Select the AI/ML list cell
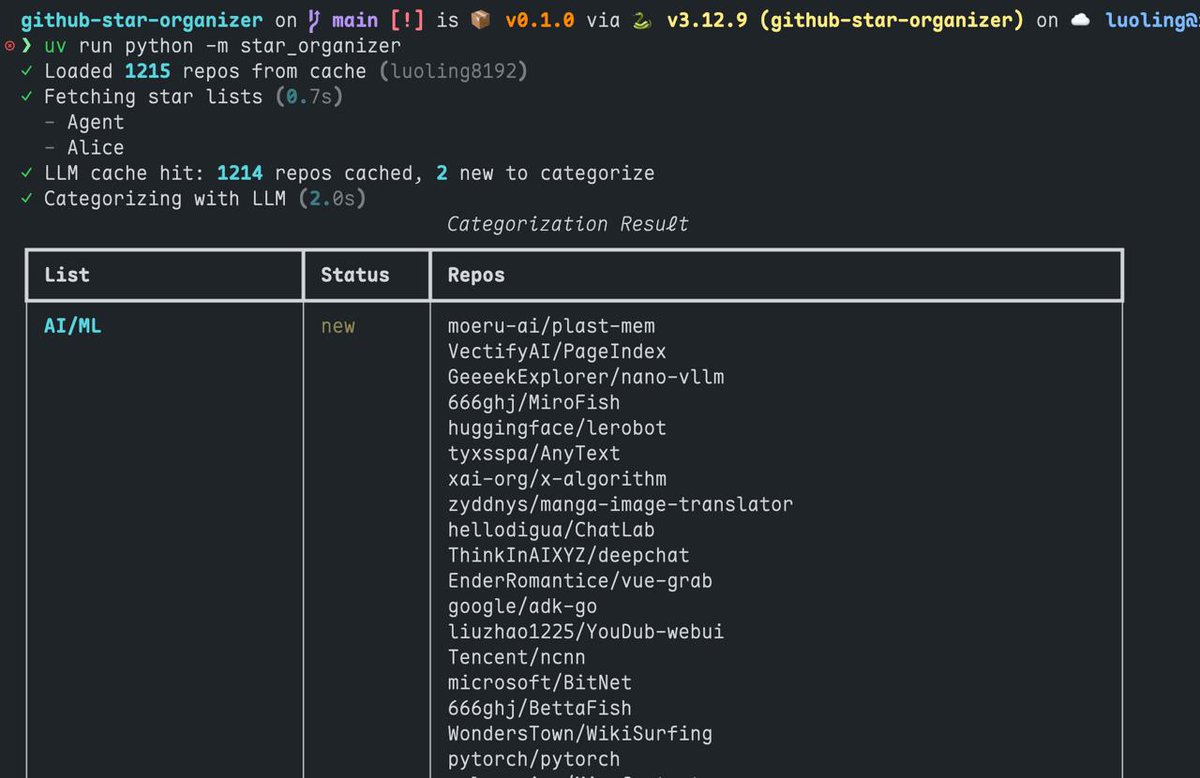The width and height of the screenshot is (1200, 778). pyautogui.click(x=72, y=326)
